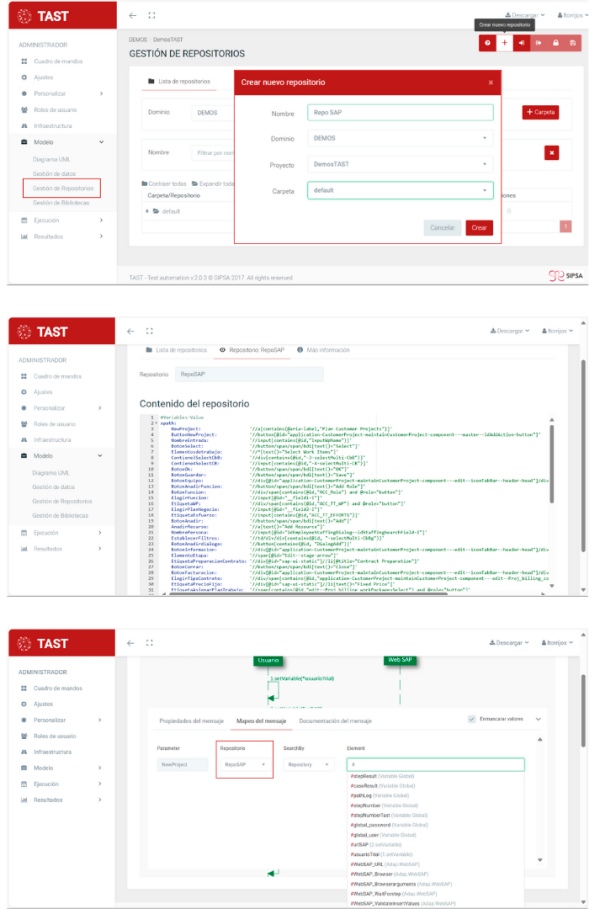Open the Descargar menu in top screenshot
Screen dimensions: 600x909
point(525,15)
